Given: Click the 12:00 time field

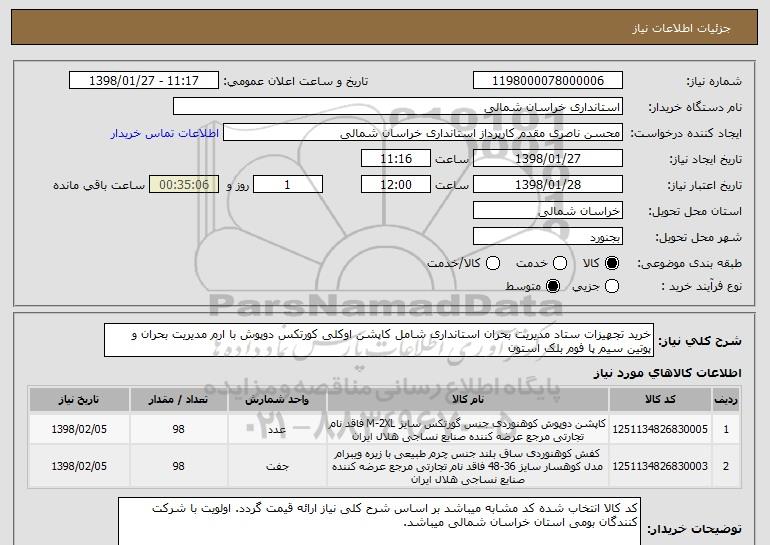Looking at the screenshot, I should coord(396,185).
